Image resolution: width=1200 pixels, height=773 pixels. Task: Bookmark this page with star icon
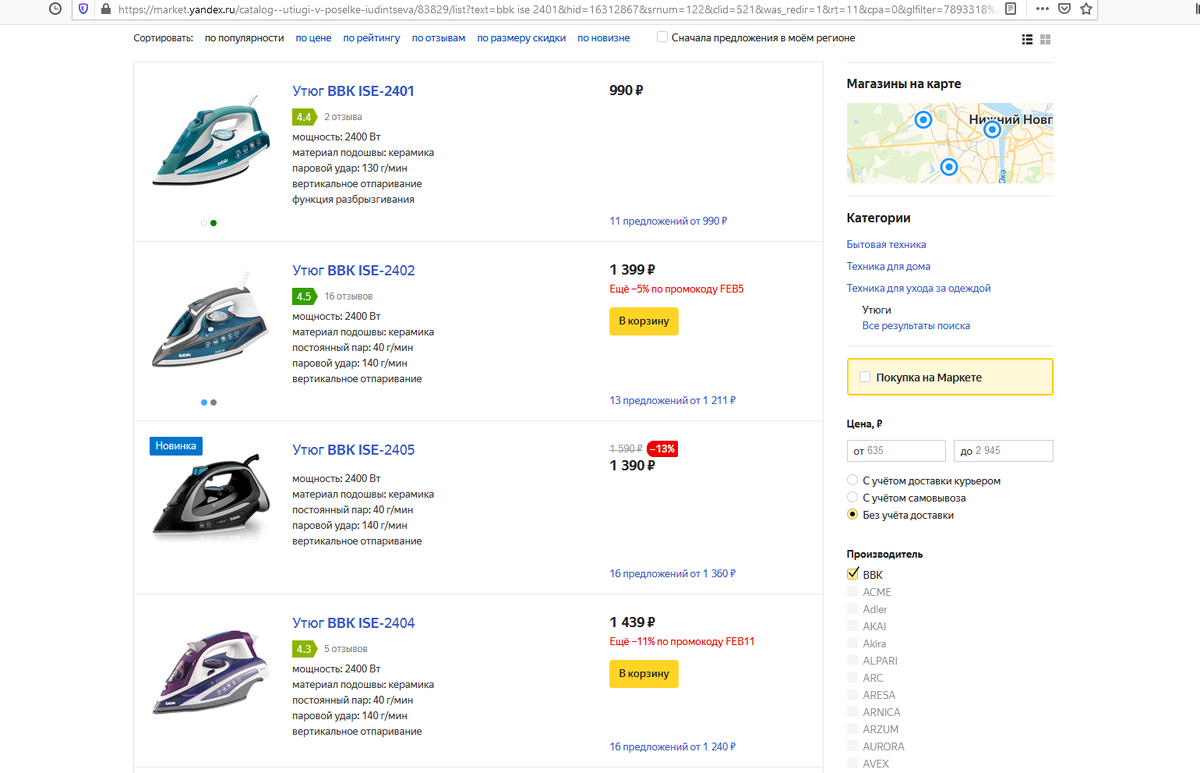pyautogui.click(x=1087, y=9)
